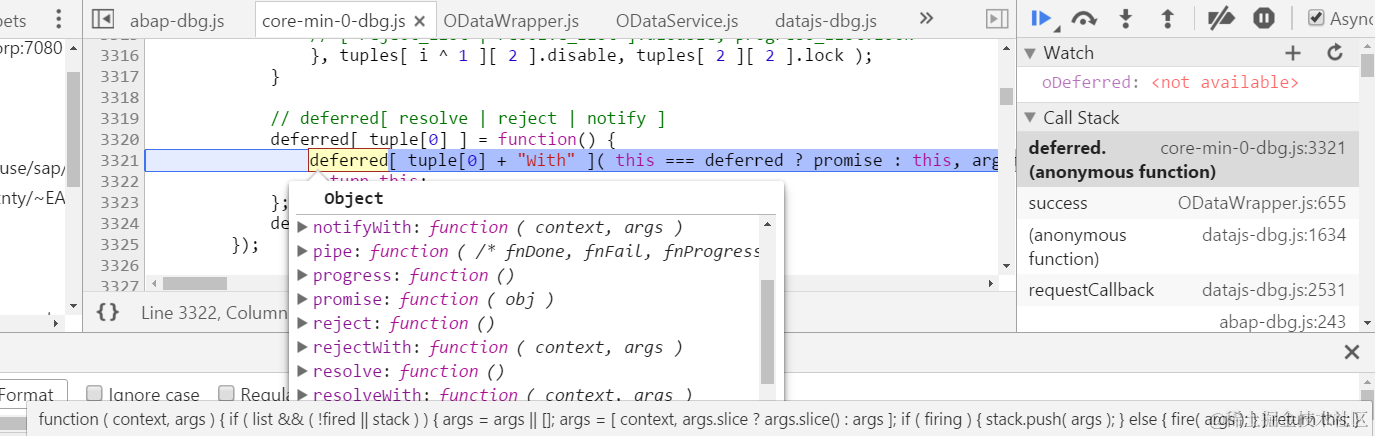Deactivate breakpoints
Viewport: 1375px width, 436px height.
[1221, 18]
